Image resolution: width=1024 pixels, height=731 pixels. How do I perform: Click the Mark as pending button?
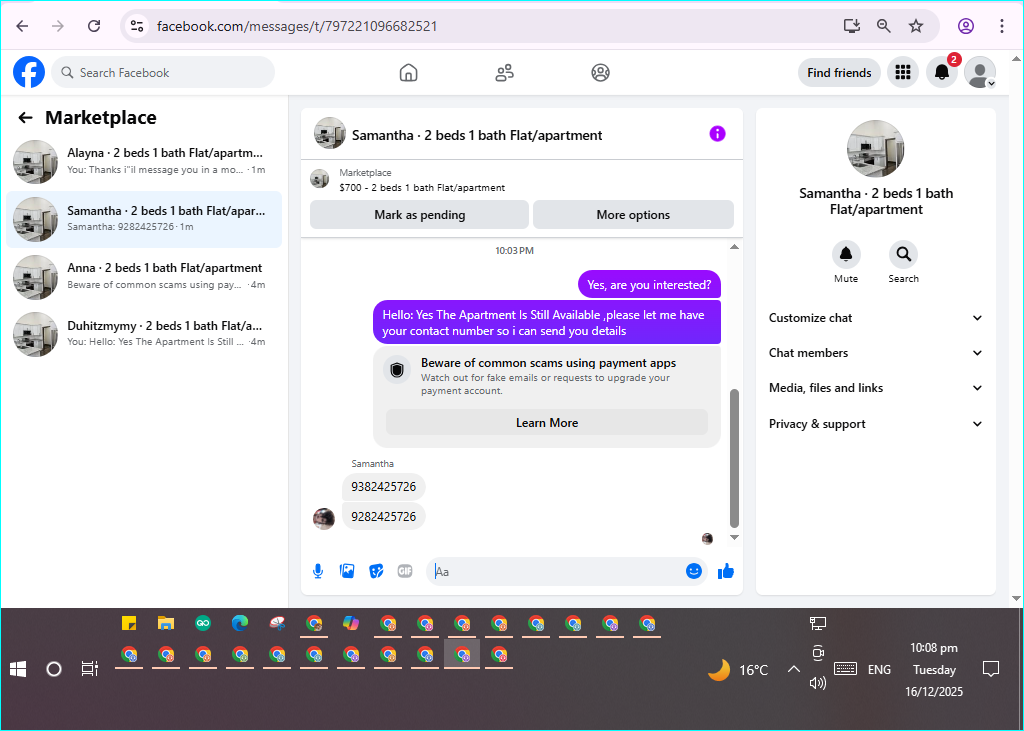419,215
